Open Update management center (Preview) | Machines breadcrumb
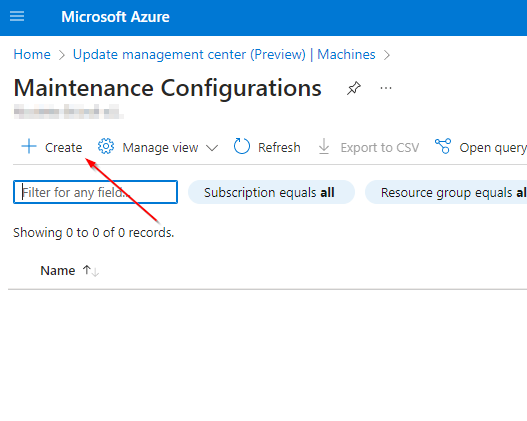 (x=224, y=54)
